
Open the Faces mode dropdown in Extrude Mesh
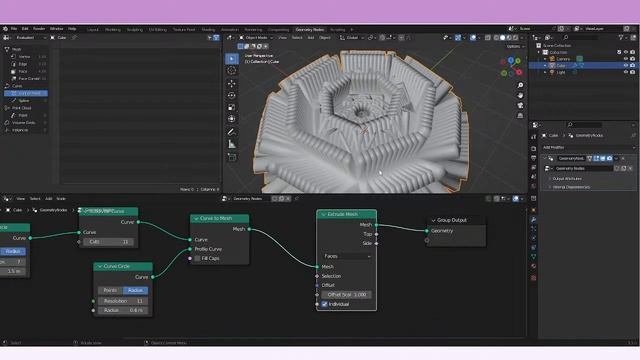pyautogui.click(x=347, y=256)
